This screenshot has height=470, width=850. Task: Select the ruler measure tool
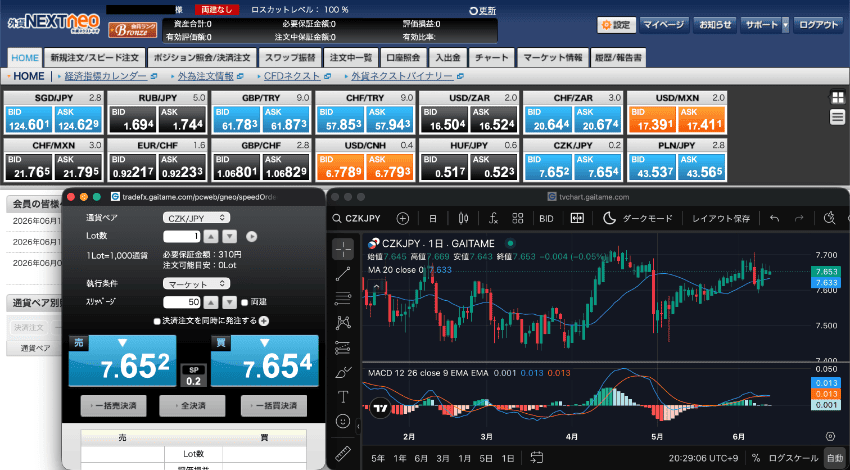(343, 453)
